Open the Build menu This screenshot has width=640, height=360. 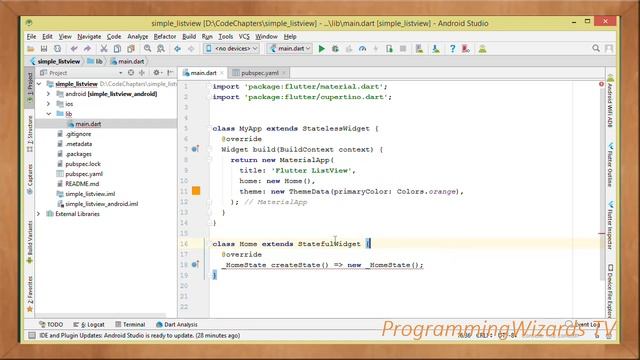click(189, 37)
